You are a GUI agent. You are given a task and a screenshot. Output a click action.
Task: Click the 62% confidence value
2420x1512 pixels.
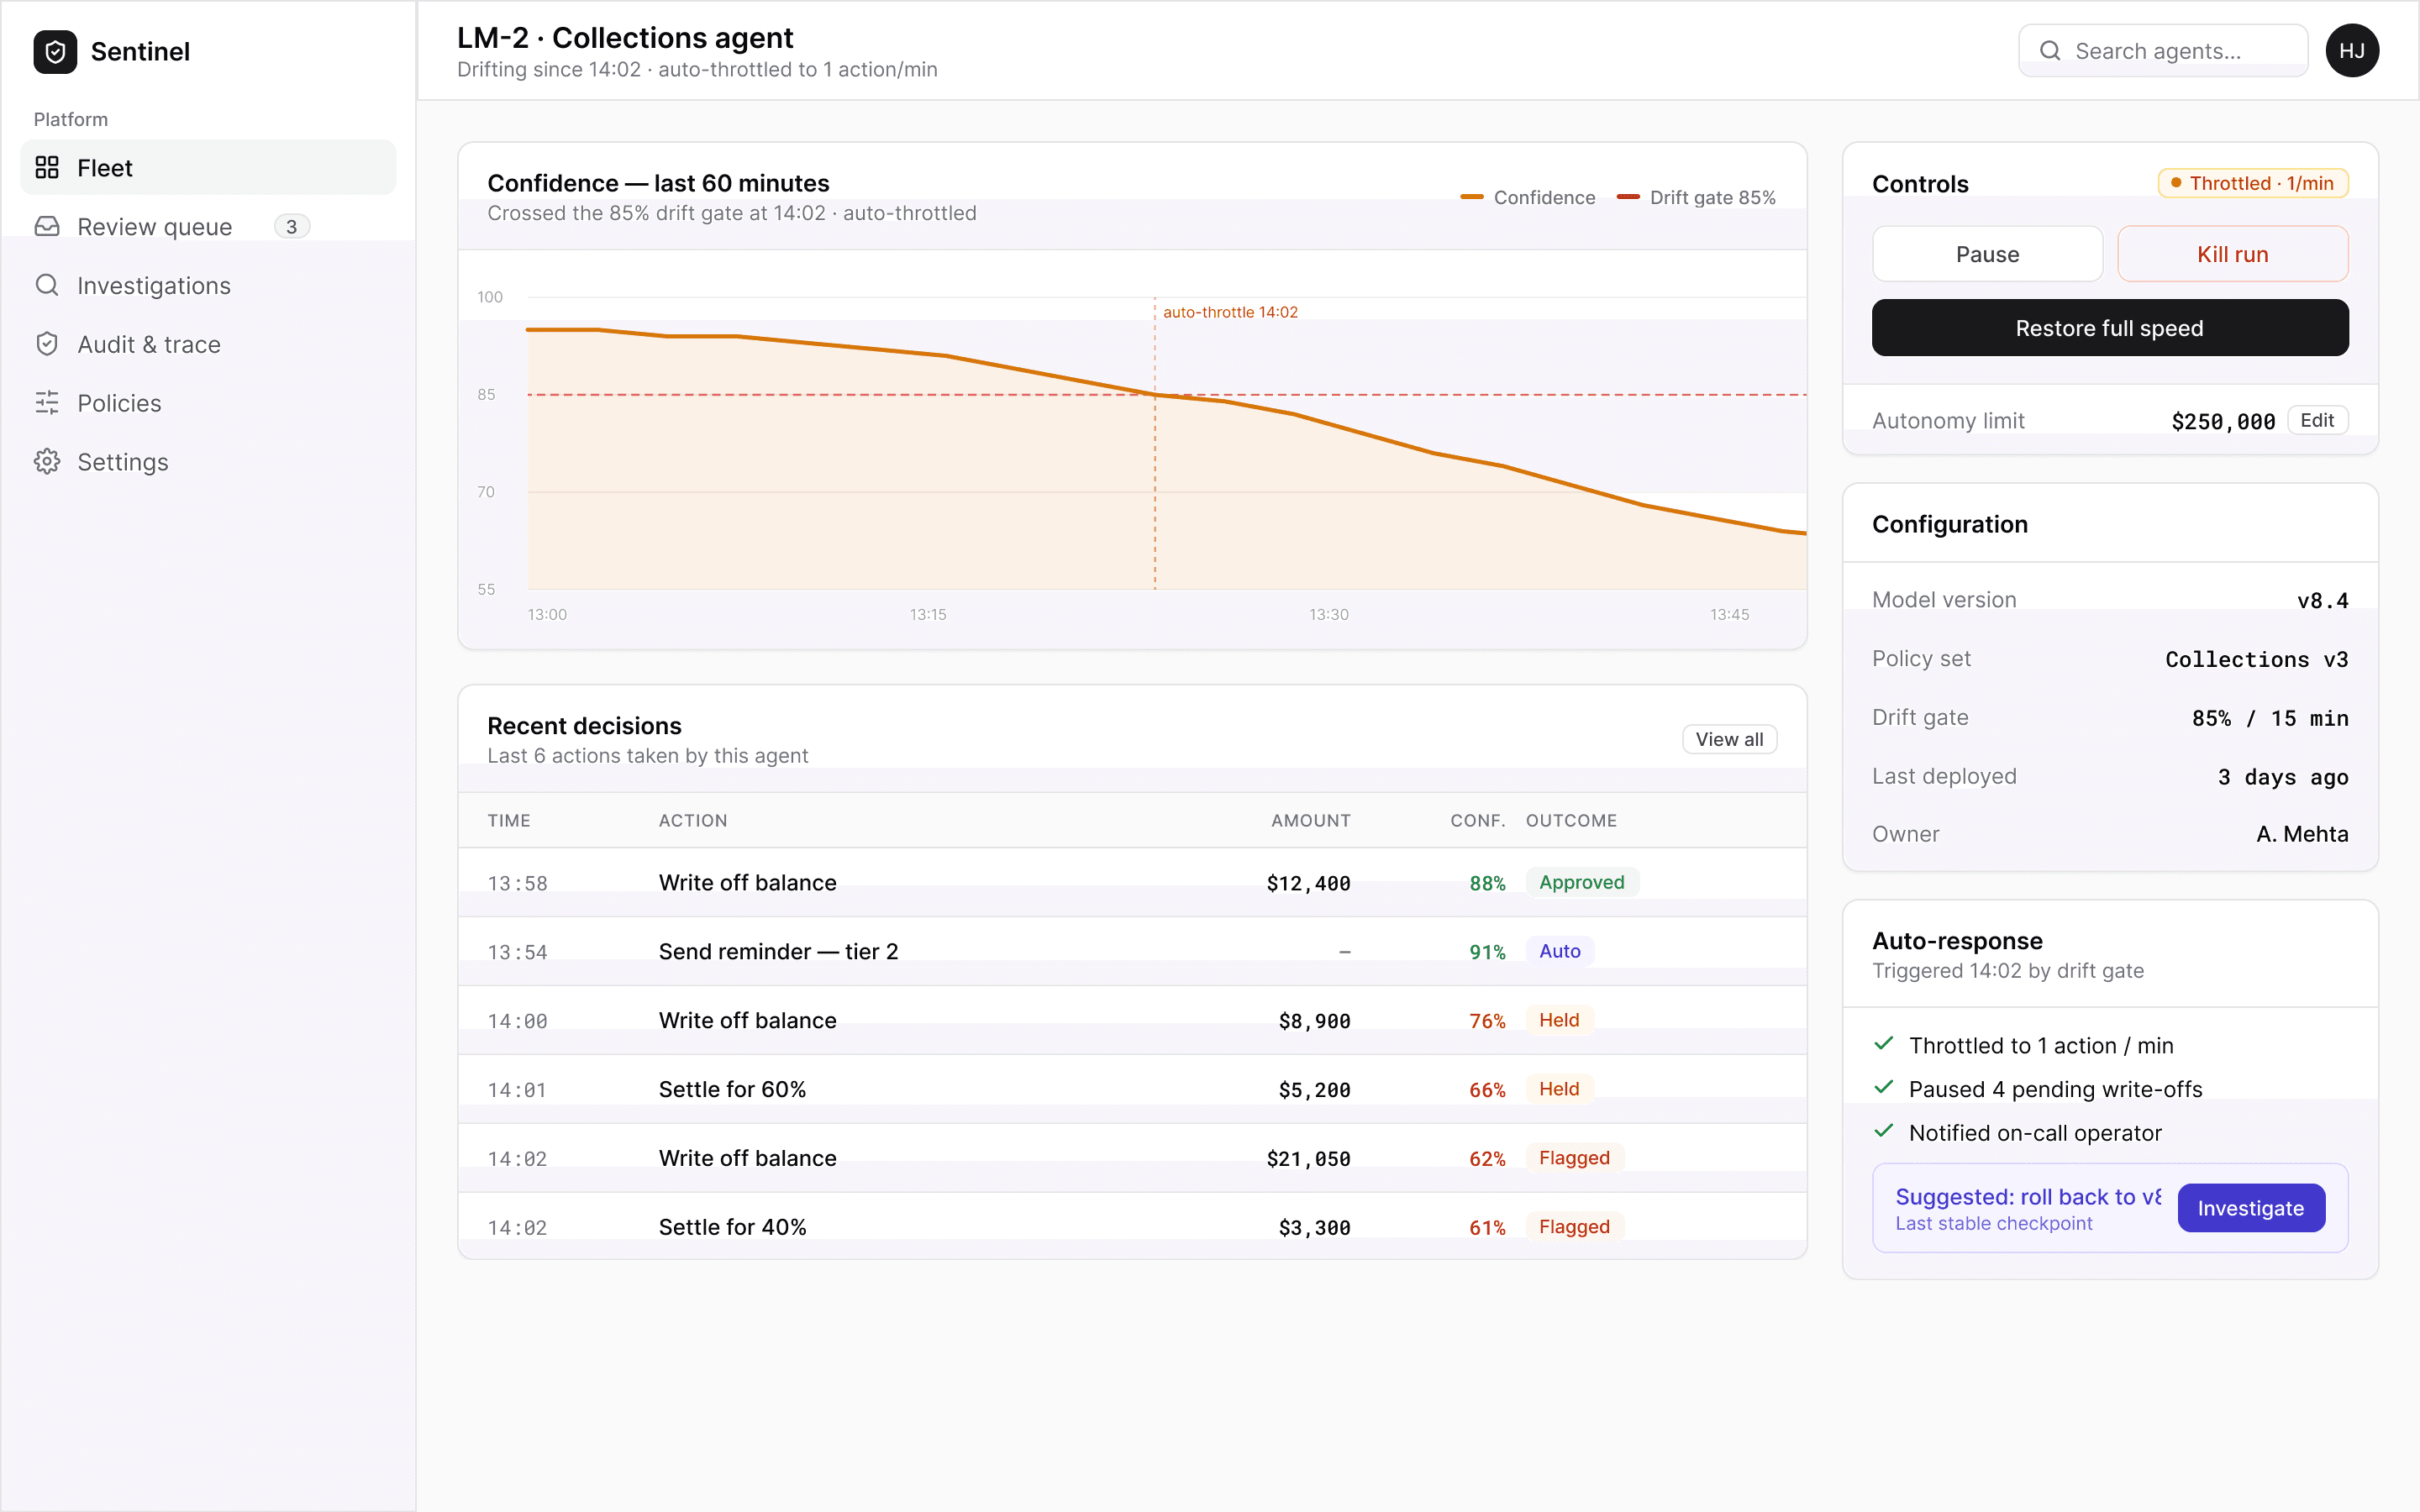[1487, 1159]
